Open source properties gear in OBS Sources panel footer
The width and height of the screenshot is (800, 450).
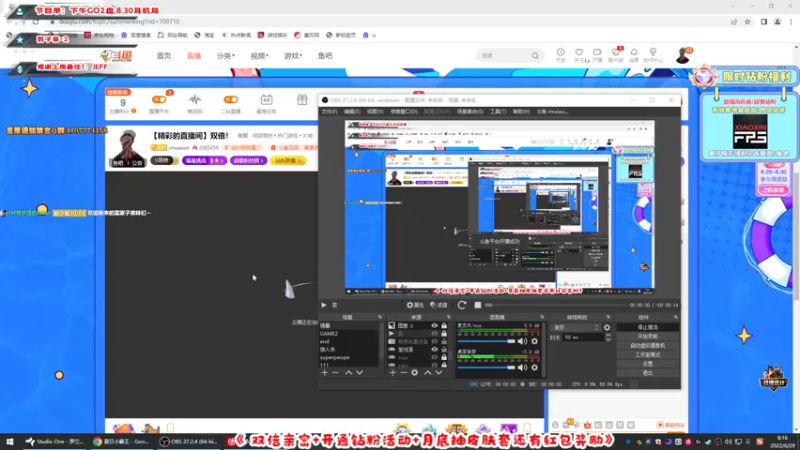click(414, 373)
